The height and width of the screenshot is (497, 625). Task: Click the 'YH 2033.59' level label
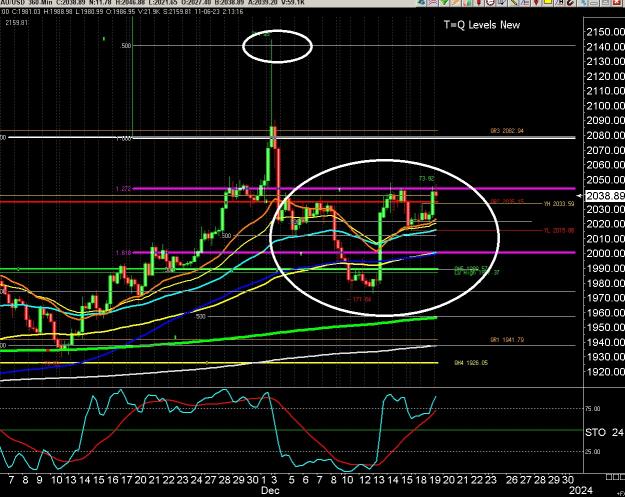coord(559,204)
